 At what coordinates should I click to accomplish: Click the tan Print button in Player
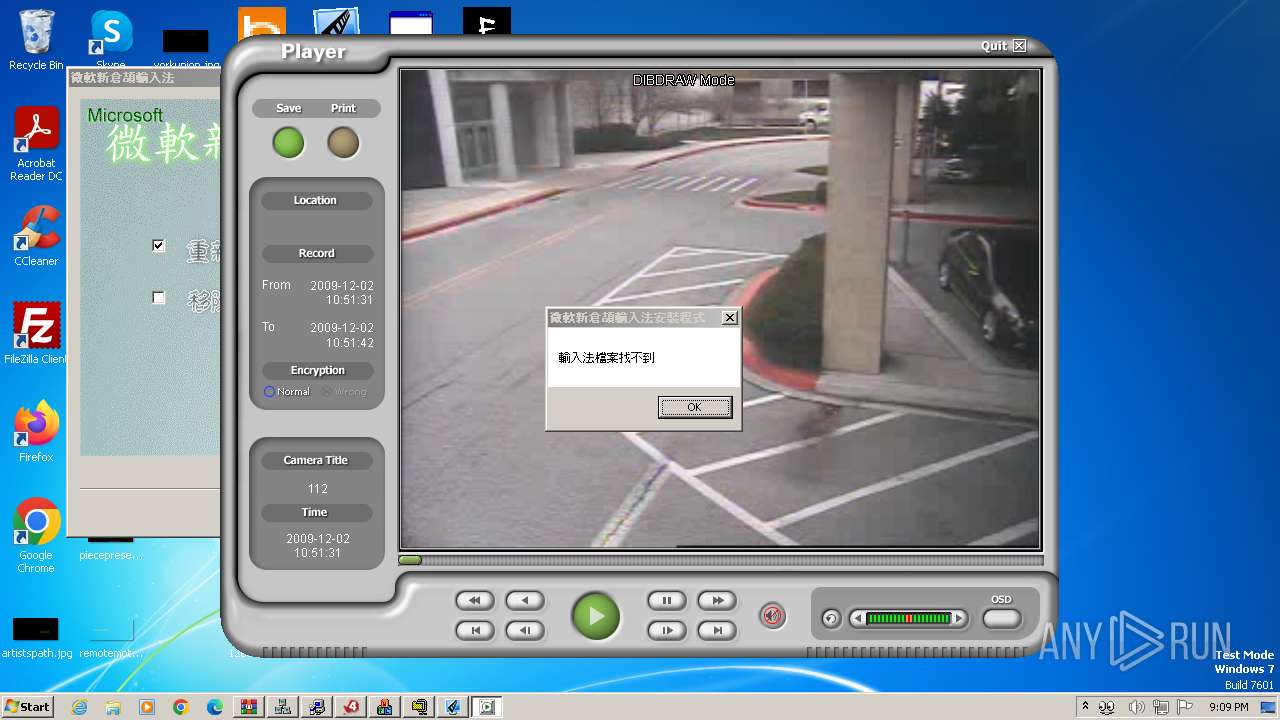(343, 143)
